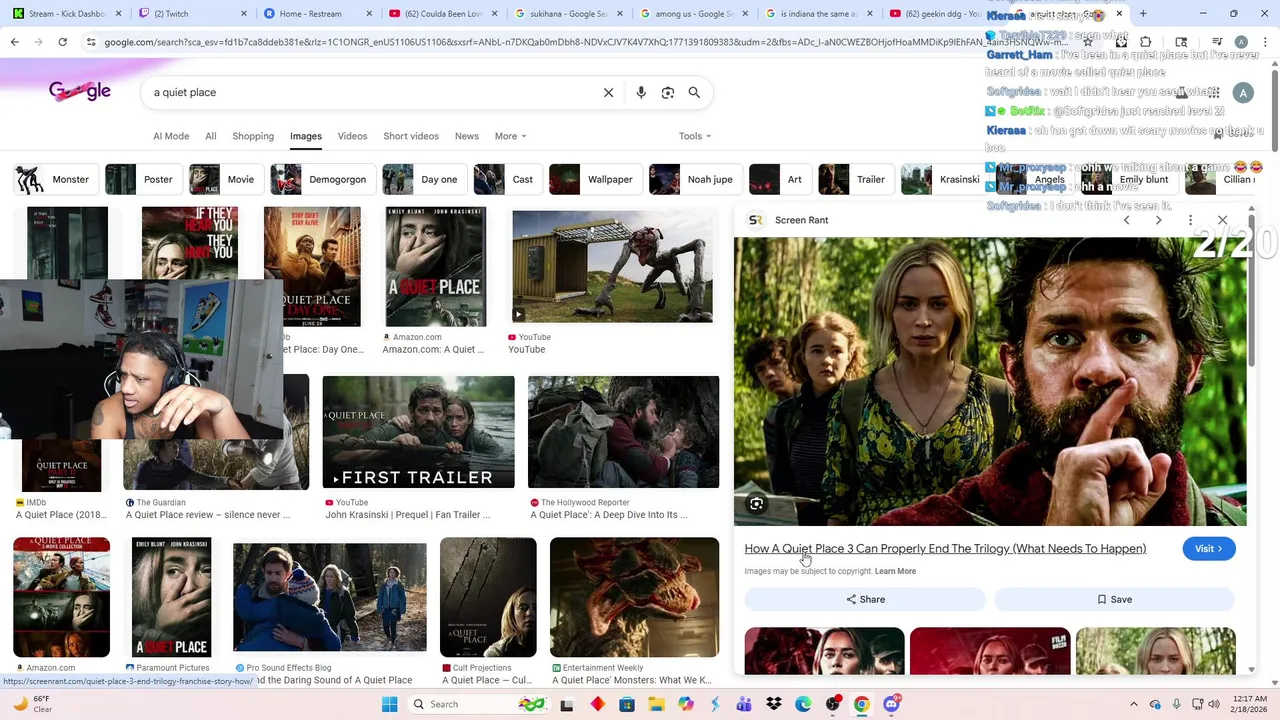The height and width of the screenshot is (720, 1280).
Task: Filter images by Demogorgon chip
Action: [323, 179]
